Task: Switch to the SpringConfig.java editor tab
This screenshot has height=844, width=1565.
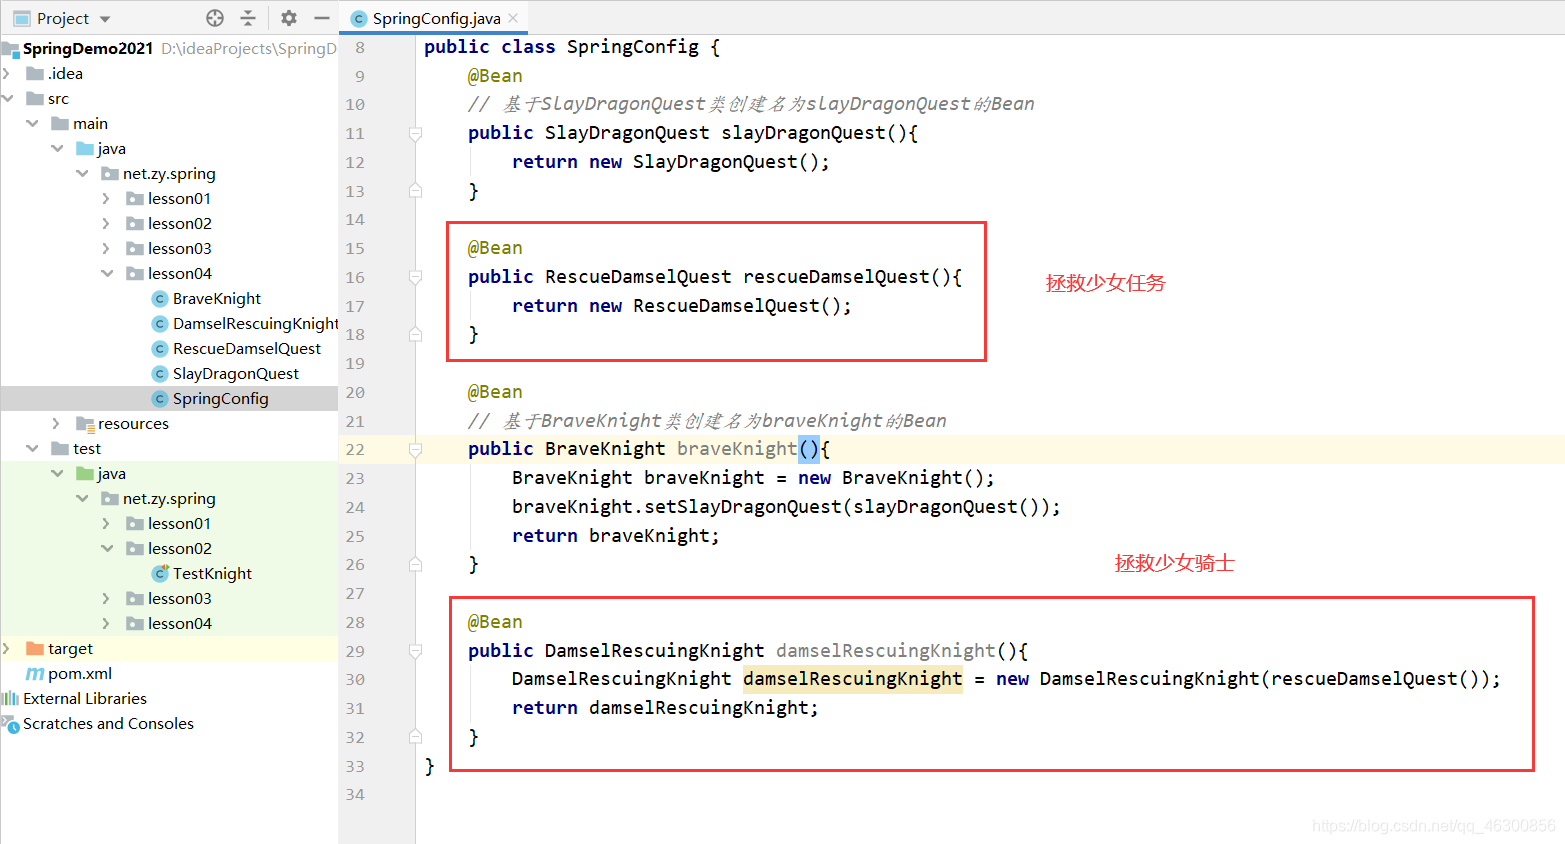Action: coord(436,18)
